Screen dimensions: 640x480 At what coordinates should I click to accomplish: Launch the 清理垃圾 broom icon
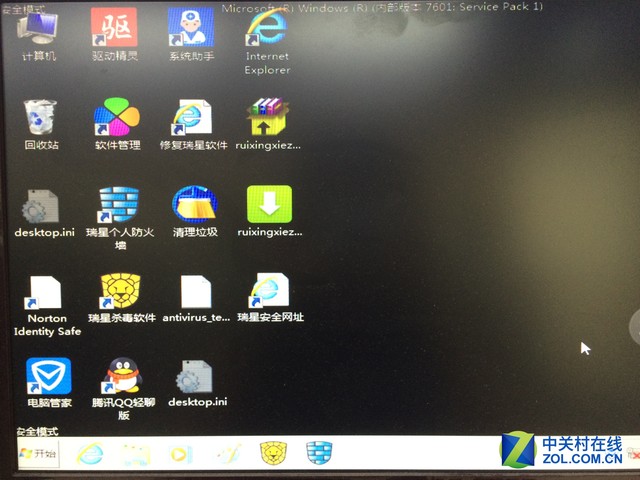[x=195, y=211]
